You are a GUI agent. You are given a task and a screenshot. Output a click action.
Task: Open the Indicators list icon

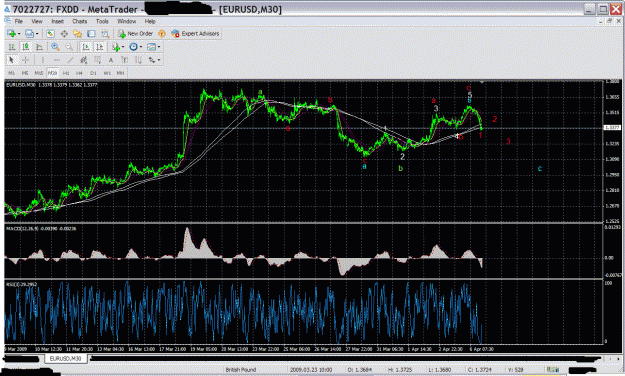(116, 47)
